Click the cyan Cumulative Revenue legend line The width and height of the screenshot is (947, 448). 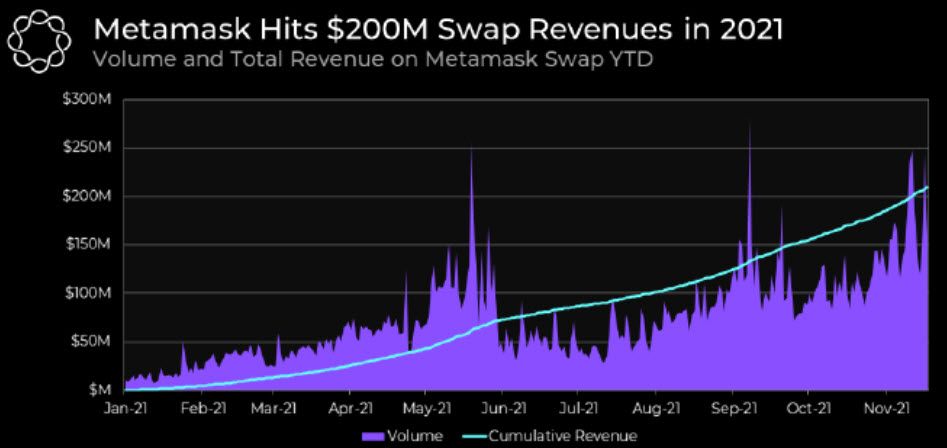[x=474, y=436]
